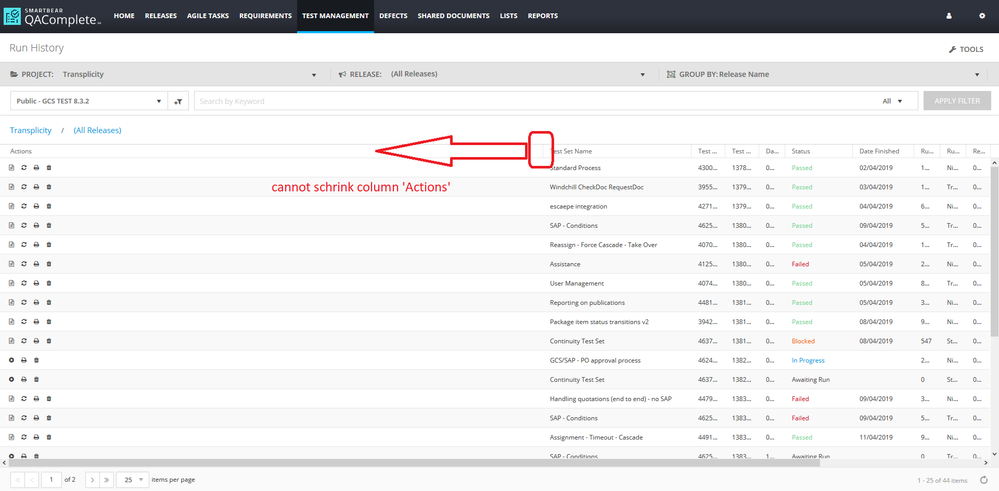Screen dimensions: 999x491
Task: Click the add filter icon beside filter dropdown
Action: pos(179,101)
